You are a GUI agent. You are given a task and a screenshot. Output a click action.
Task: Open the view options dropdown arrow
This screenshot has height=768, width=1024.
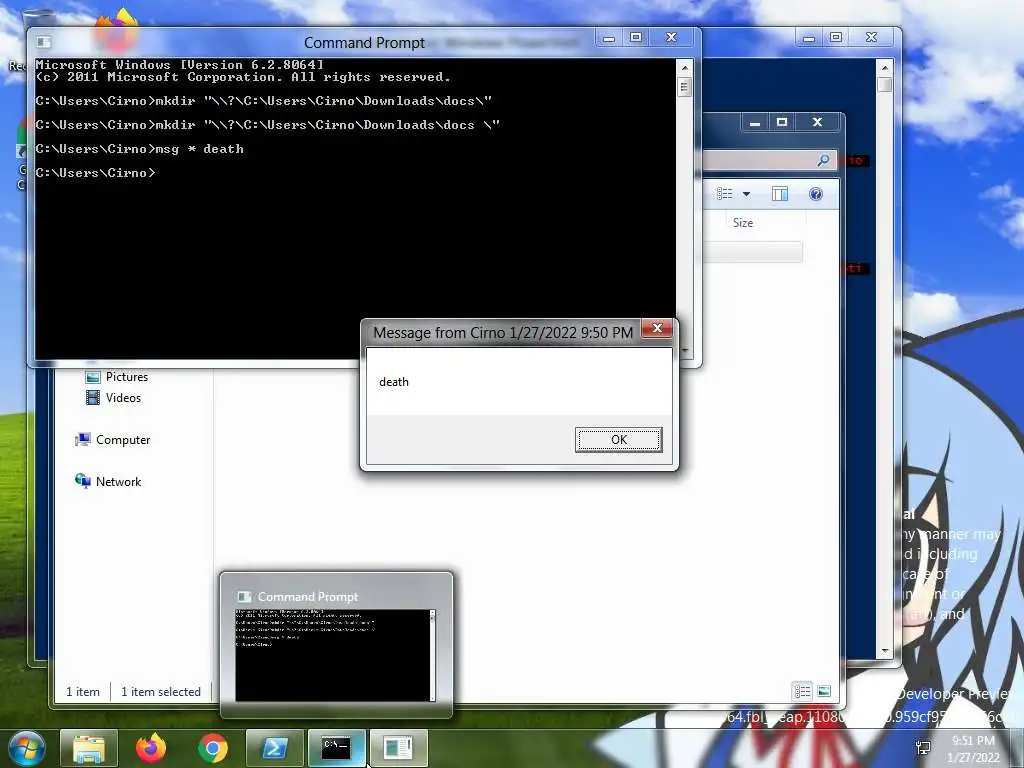click(x=746, y=194)
